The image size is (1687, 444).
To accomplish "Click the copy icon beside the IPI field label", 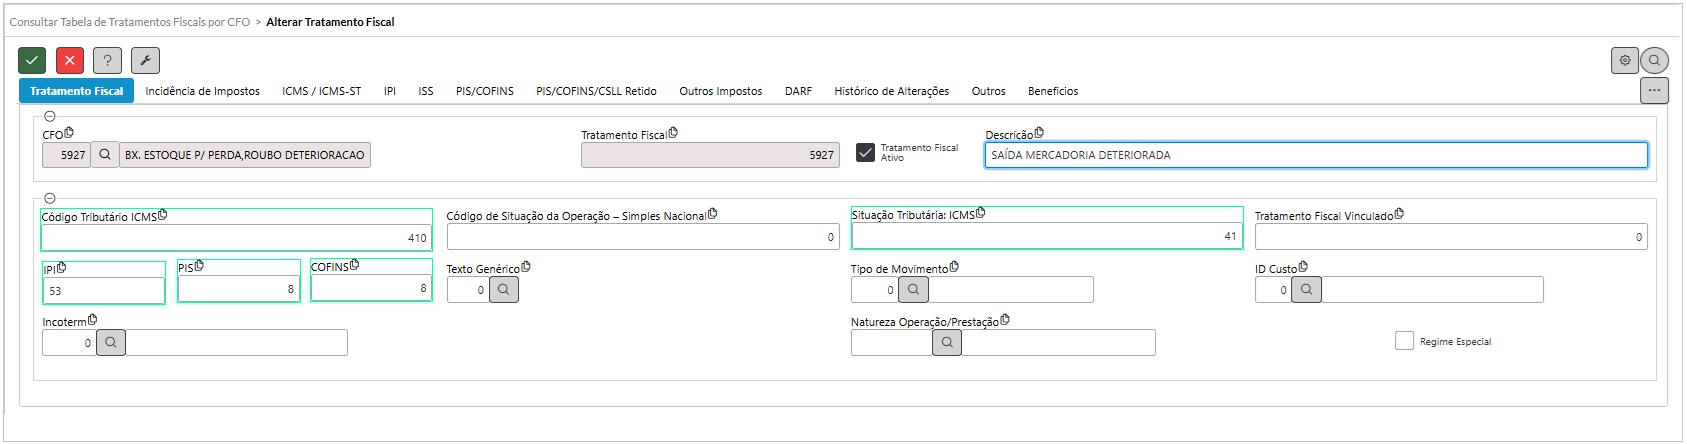I will pos(62,268).
